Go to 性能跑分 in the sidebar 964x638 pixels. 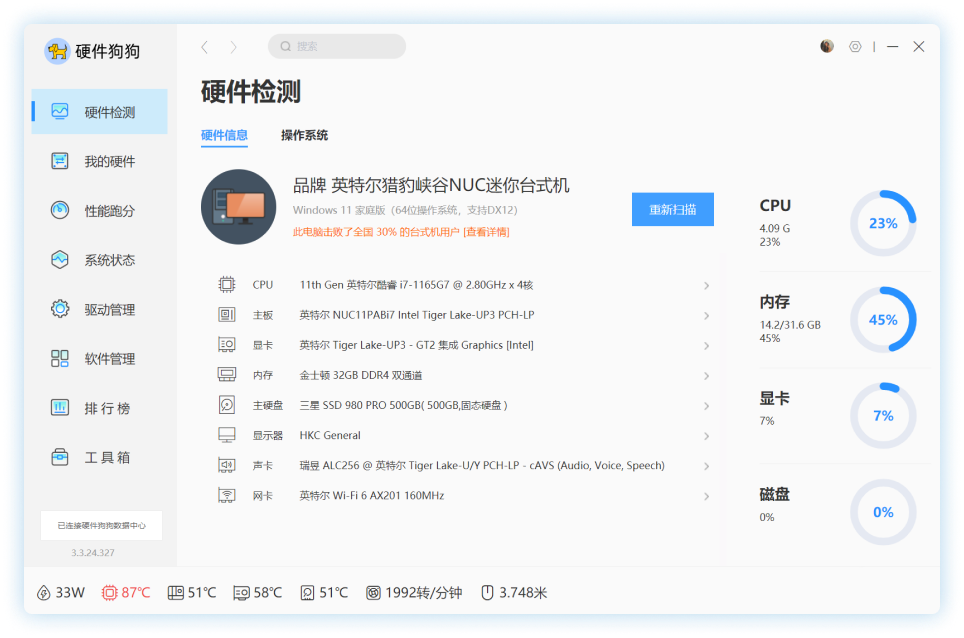(100, 211)
